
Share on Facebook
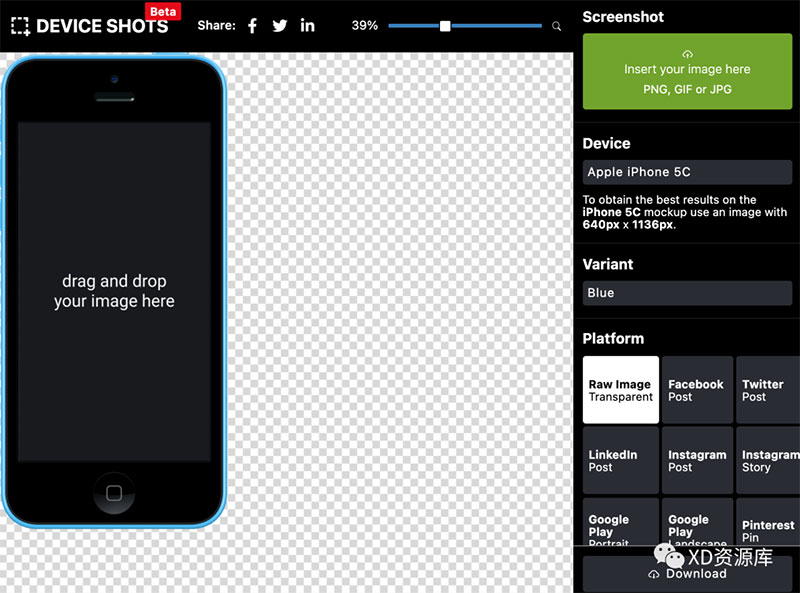click(x=252, y=26)
